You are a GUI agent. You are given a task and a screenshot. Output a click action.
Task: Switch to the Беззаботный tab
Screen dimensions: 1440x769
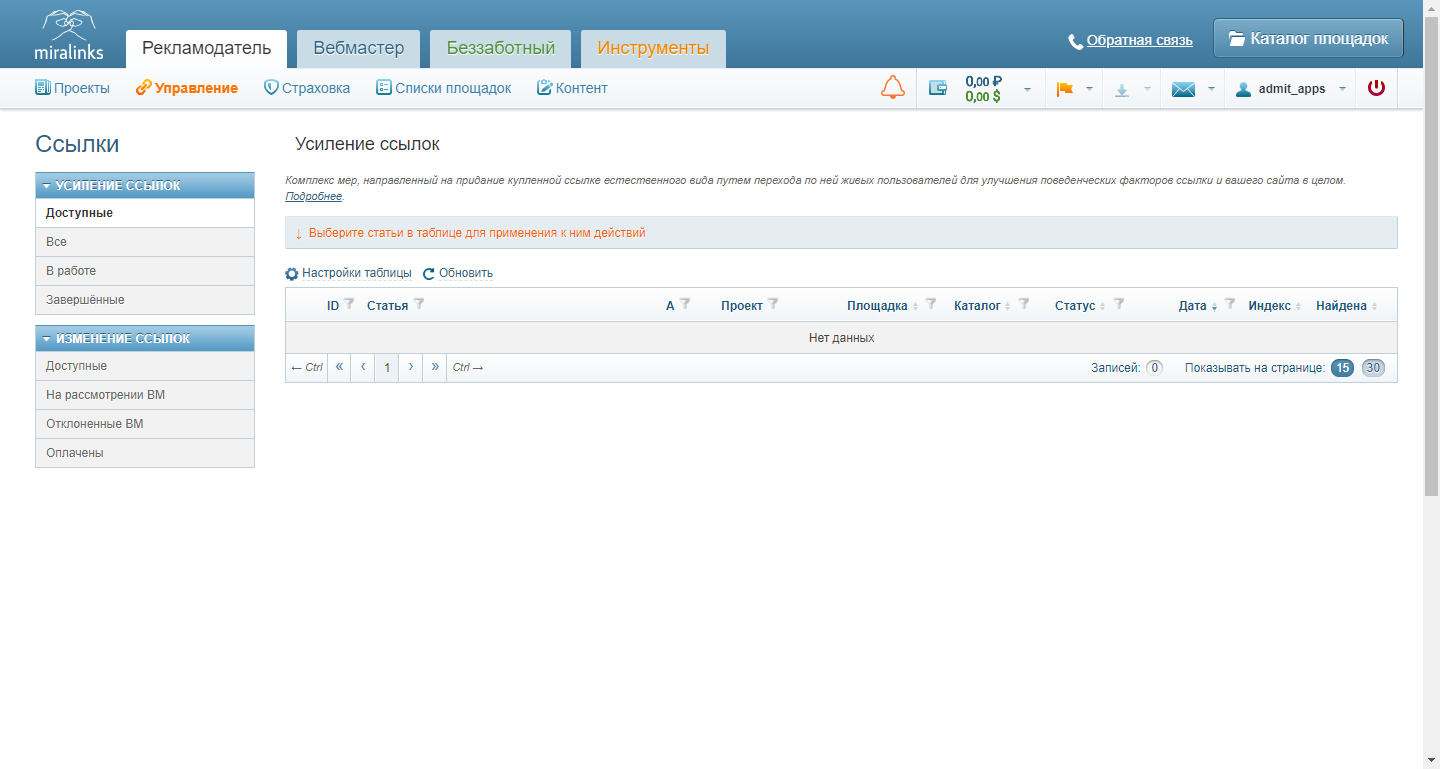click(501, 48)
